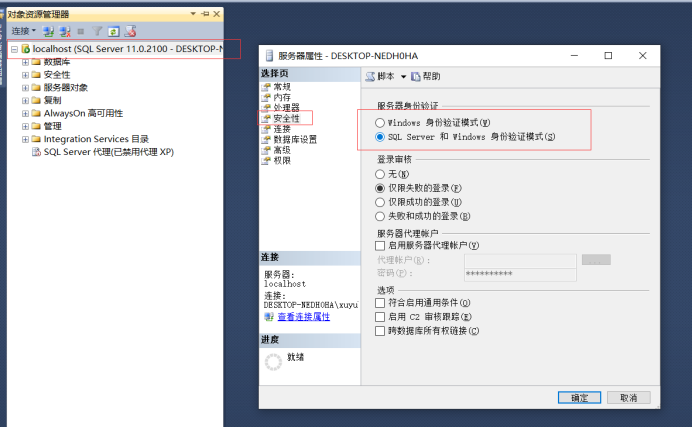Click the 确定 button
Screen dimensions: 692x428
coord(579,398)
